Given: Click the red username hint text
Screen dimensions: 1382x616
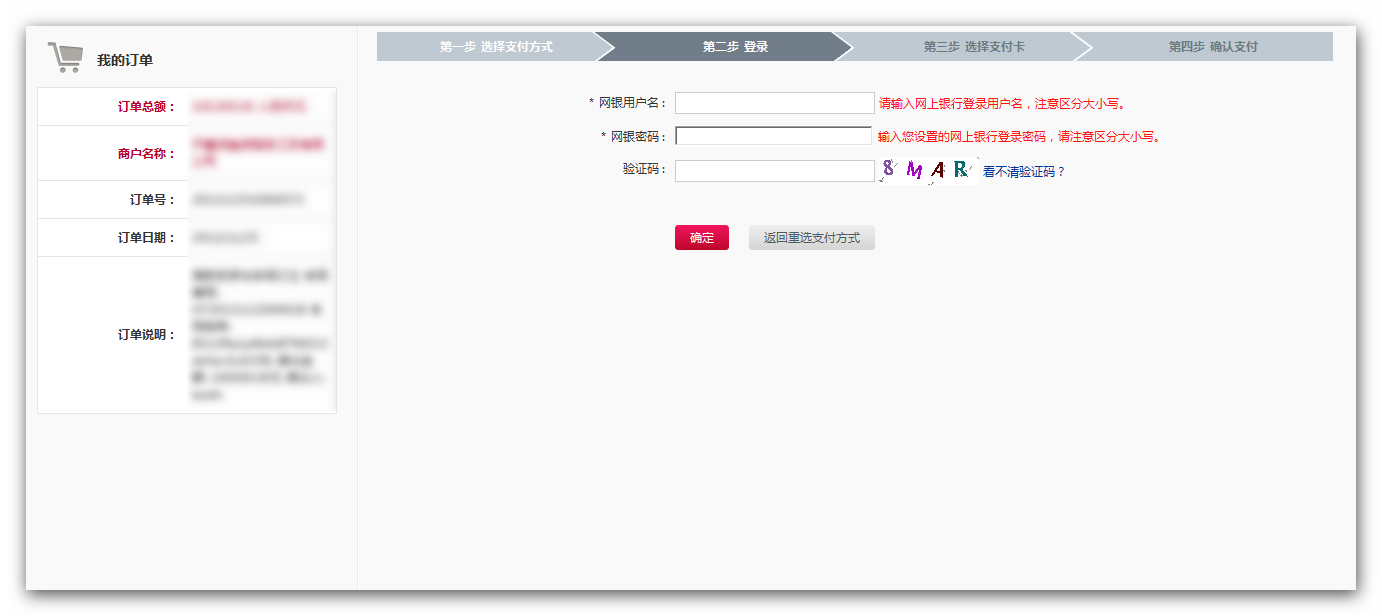Looking at the screenshot, I should click(x=1002, y=104).
